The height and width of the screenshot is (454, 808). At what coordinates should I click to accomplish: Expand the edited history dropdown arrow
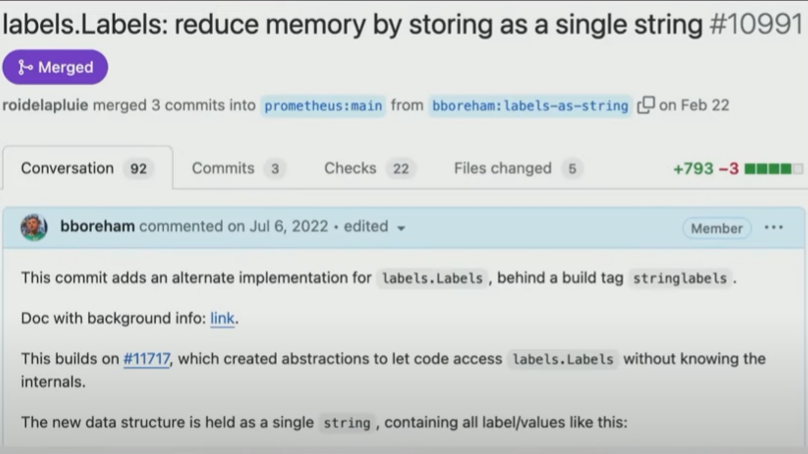(401, 228)
